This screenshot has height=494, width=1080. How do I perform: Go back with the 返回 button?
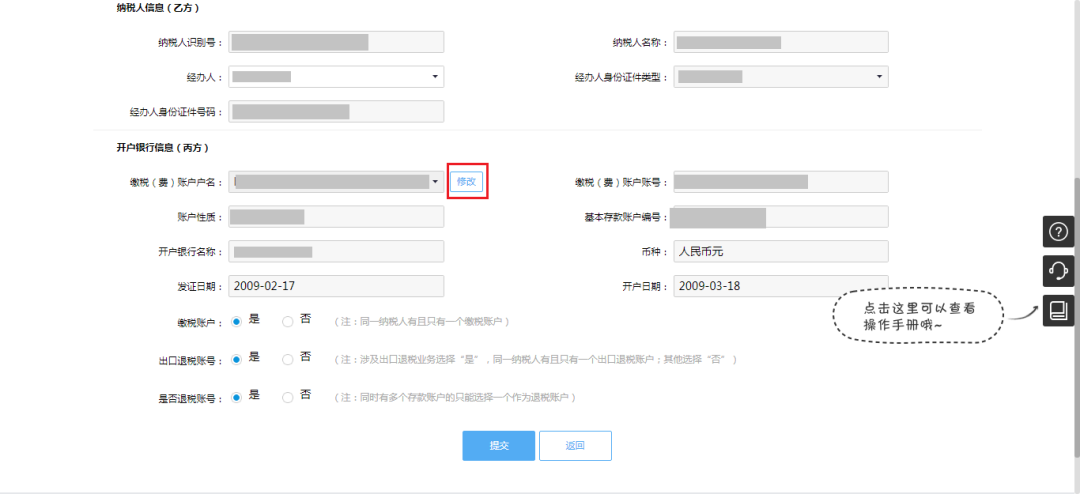(575, 446)
